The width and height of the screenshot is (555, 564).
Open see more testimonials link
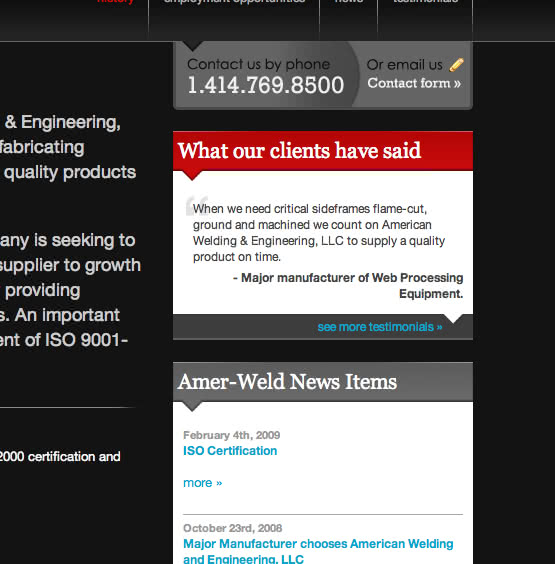pyautogui.click(x=380, y=327)
